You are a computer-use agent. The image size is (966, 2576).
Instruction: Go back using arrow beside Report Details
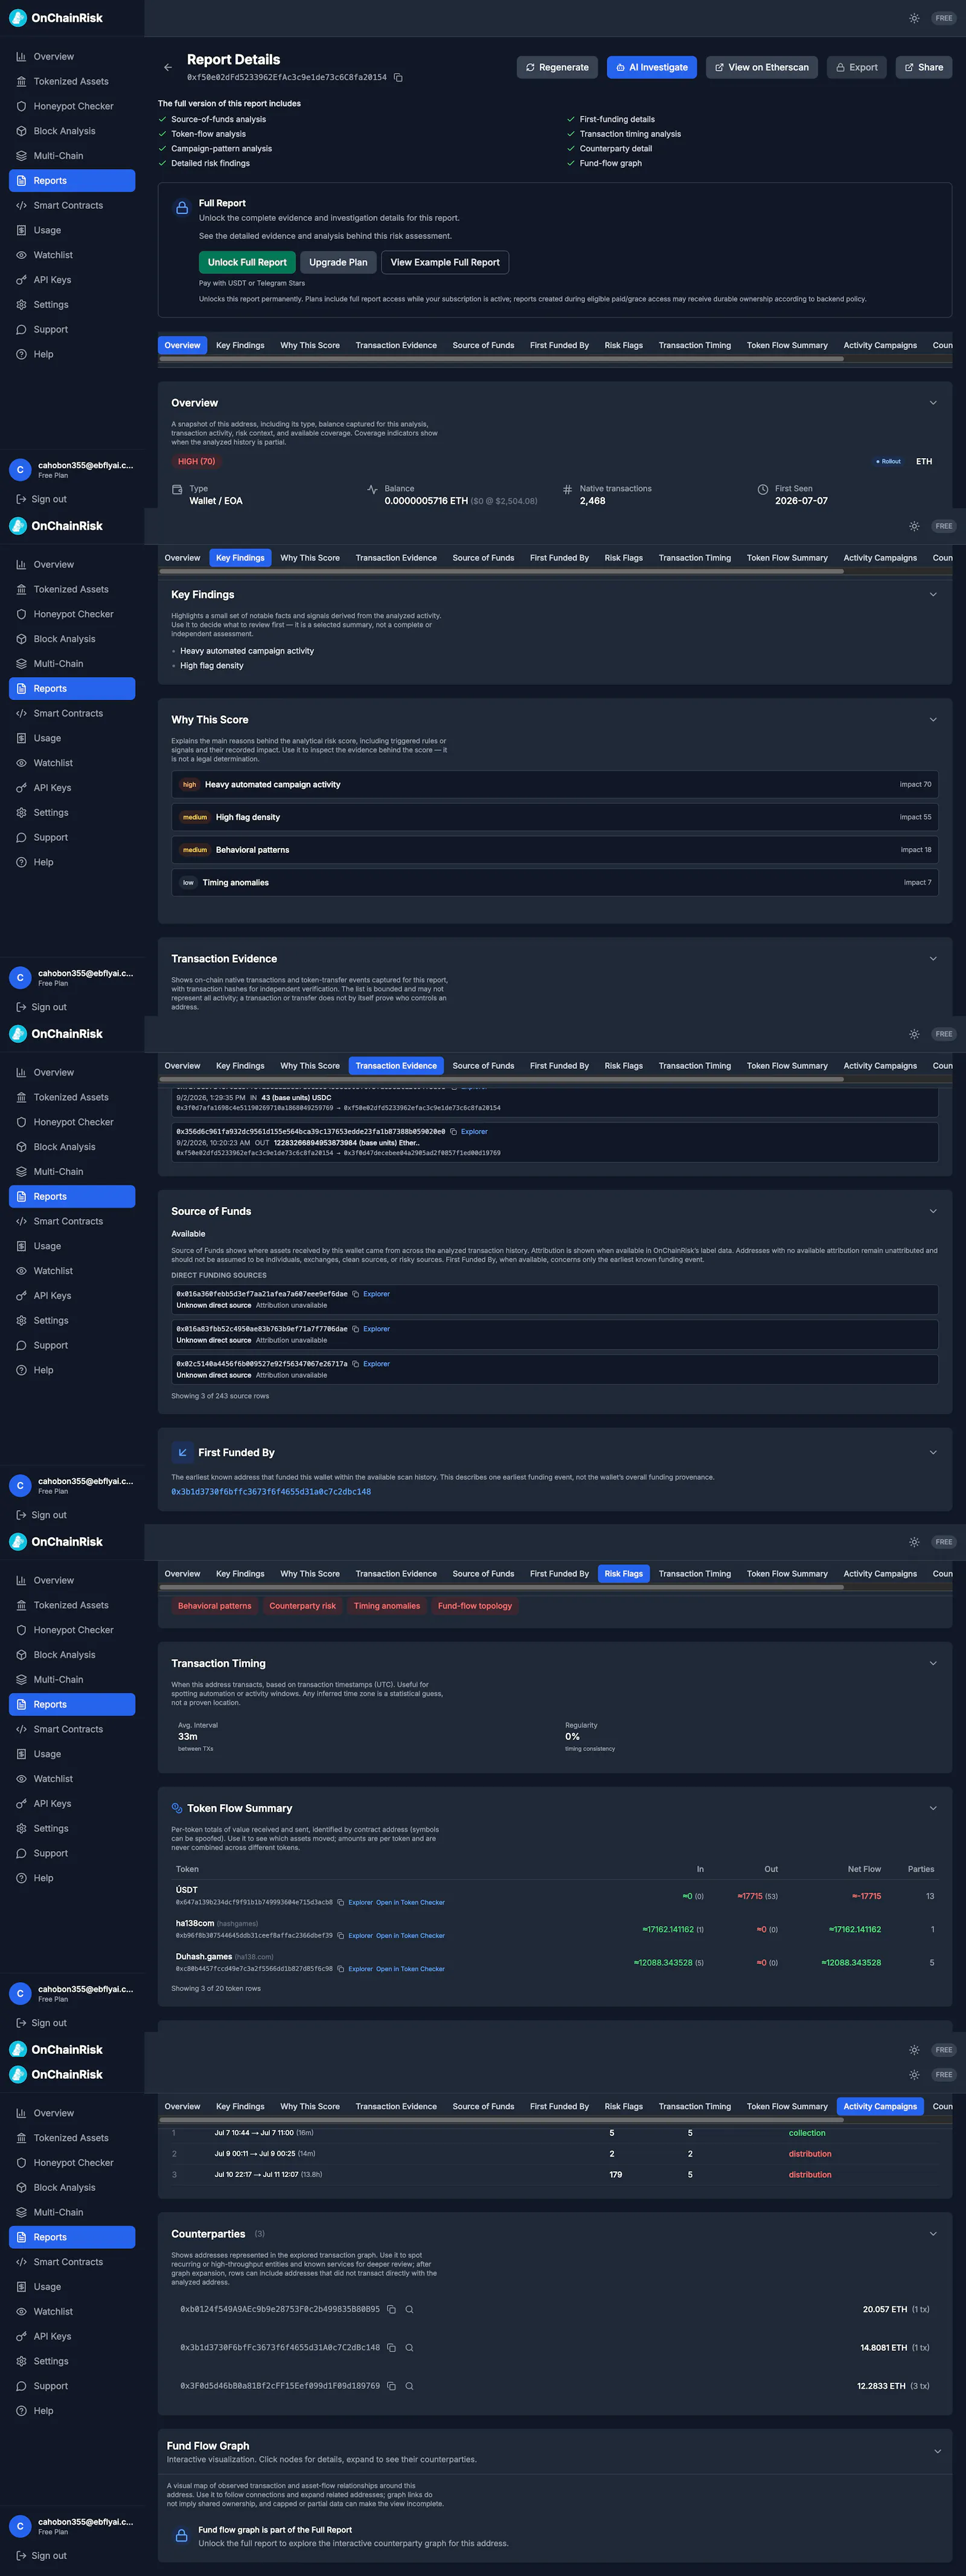(167, 67)
